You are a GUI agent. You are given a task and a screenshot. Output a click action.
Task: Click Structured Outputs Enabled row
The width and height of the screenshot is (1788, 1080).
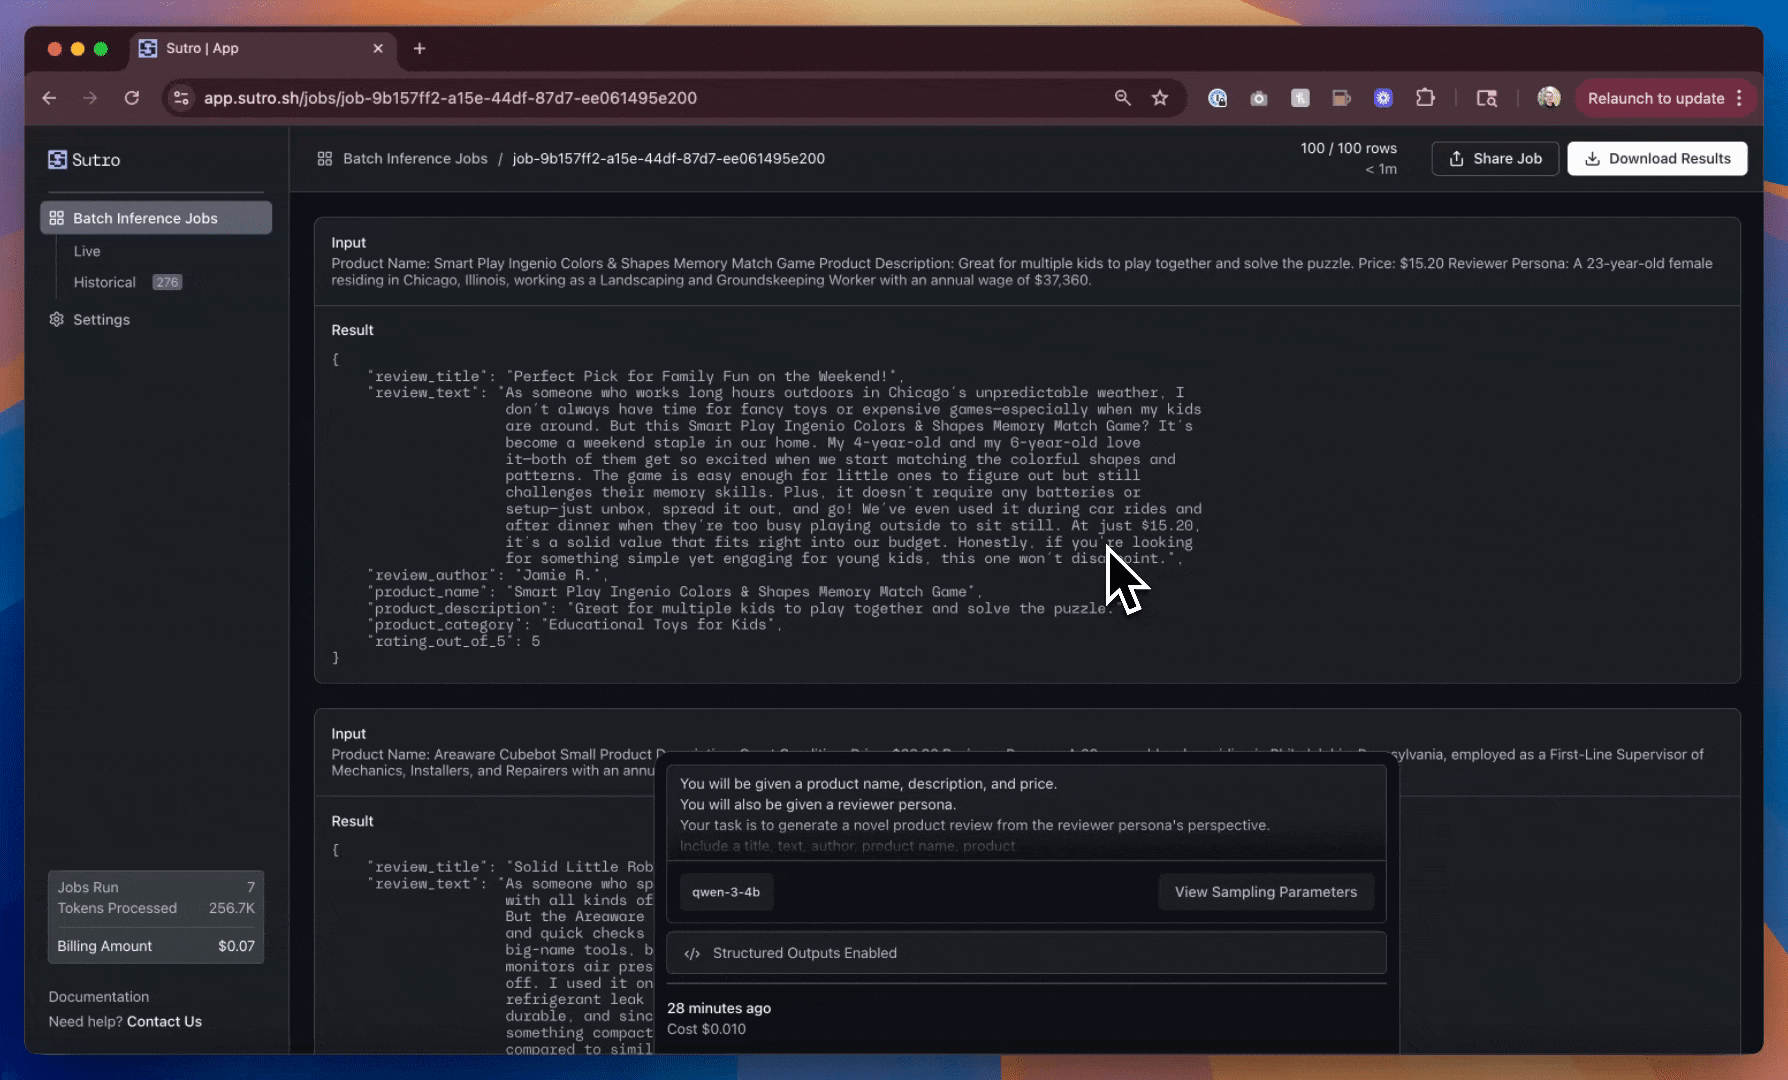tap(1026, 953)
